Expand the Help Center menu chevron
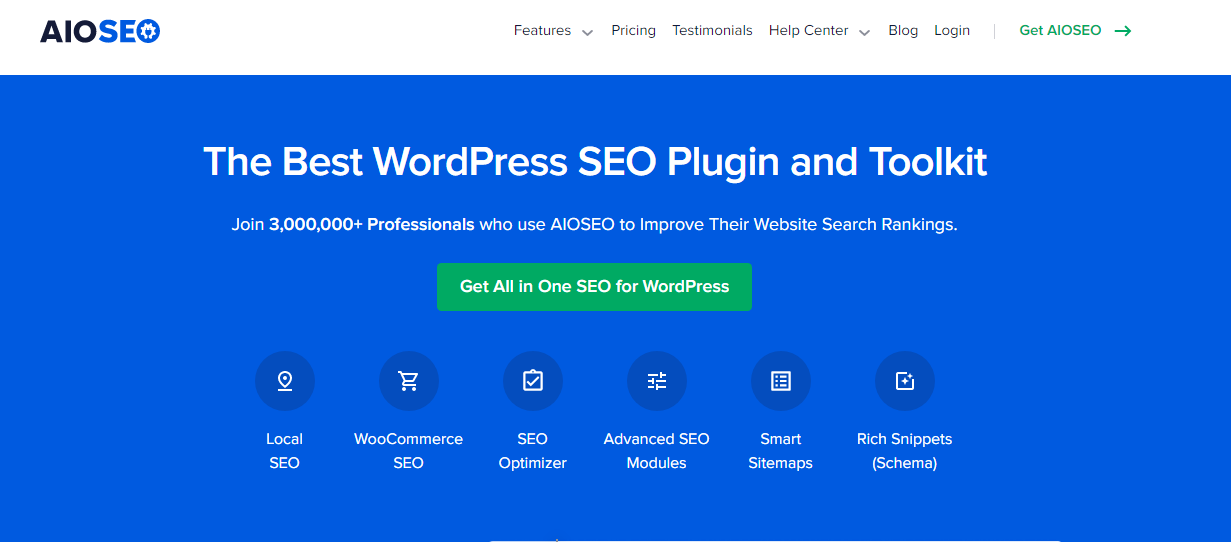 864,32
